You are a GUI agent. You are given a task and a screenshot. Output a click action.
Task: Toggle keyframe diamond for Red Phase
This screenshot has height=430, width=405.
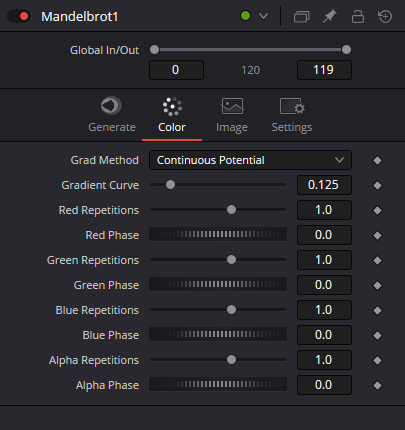tap(377, 235)
